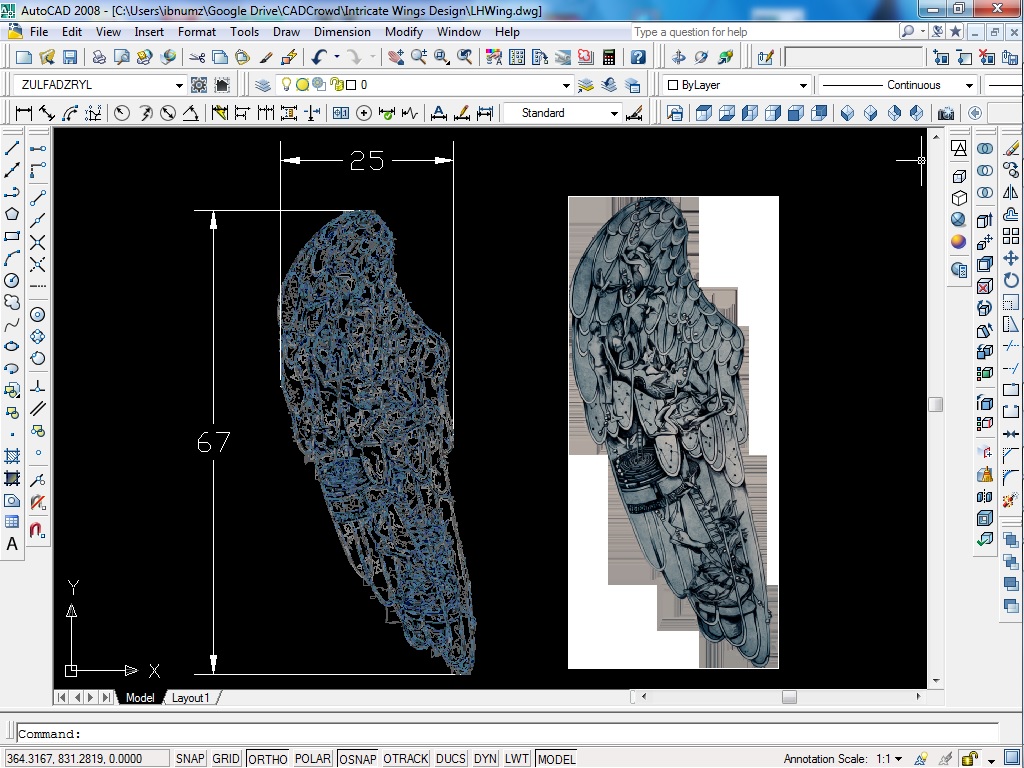This screenshot has width=1024, height=768.
Task: Open the Layer Properties Manager icon
Action: pos(263,85)
